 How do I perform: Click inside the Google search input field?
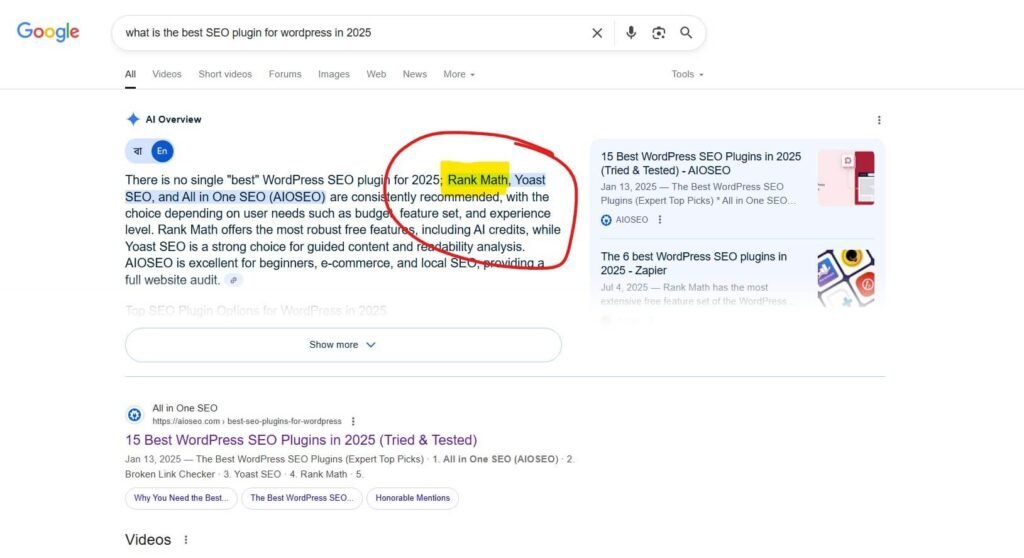pyautogui.click(x=353, y=33)
